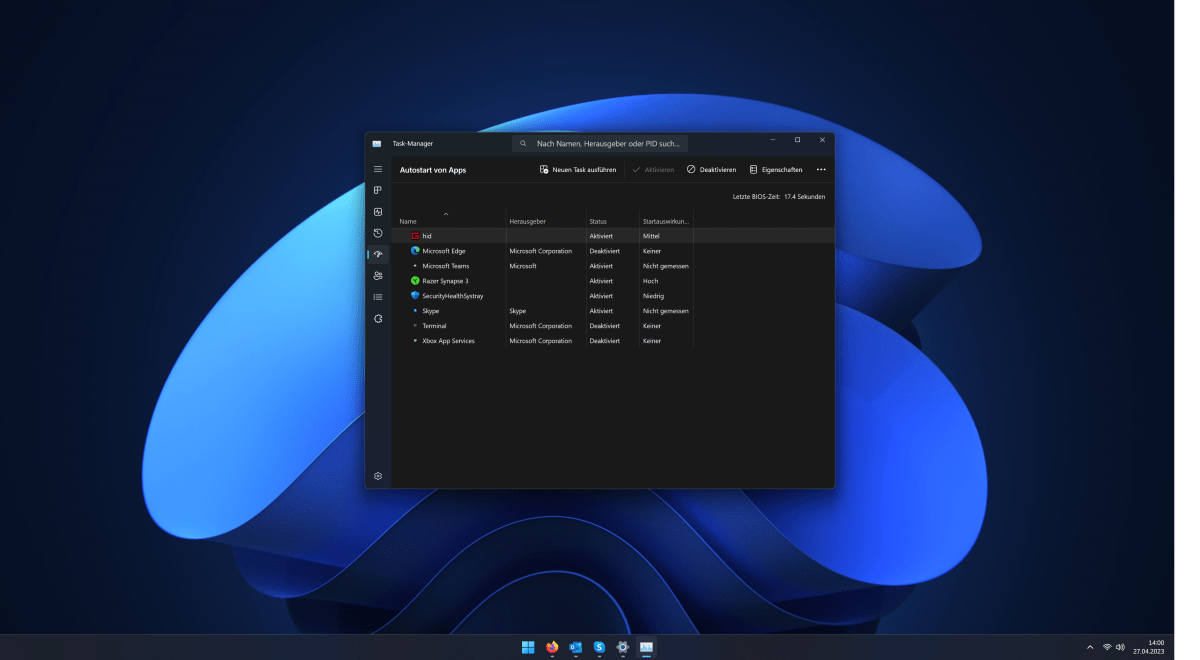Click the 'Niedrig' impact of SecurityHealthSystray

653,296
